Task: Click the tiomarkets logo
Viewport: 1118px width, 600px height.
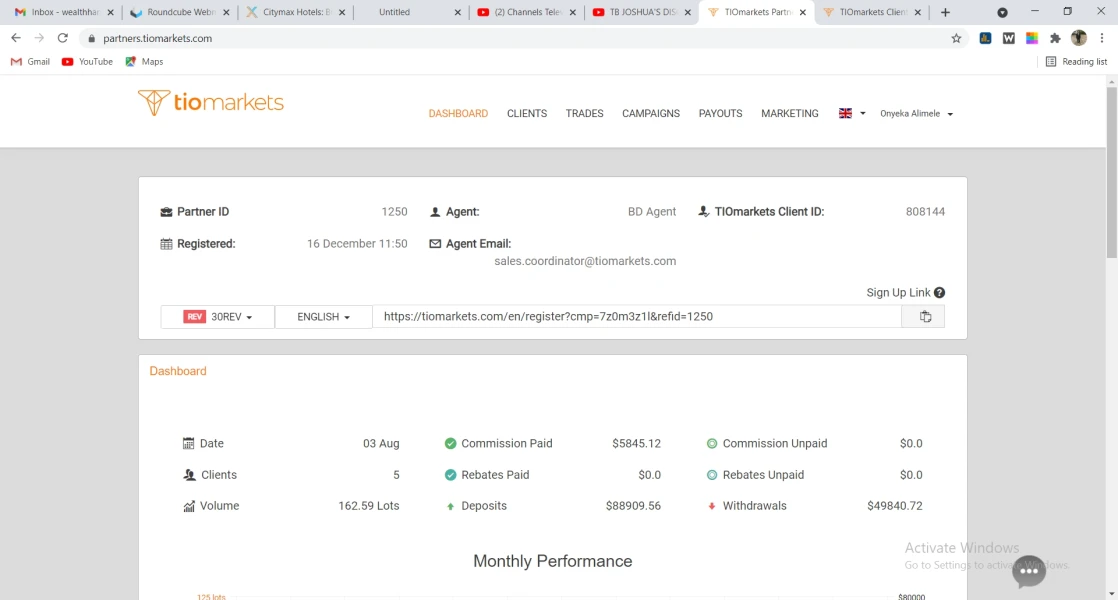Action: click(x=210, y=103)
